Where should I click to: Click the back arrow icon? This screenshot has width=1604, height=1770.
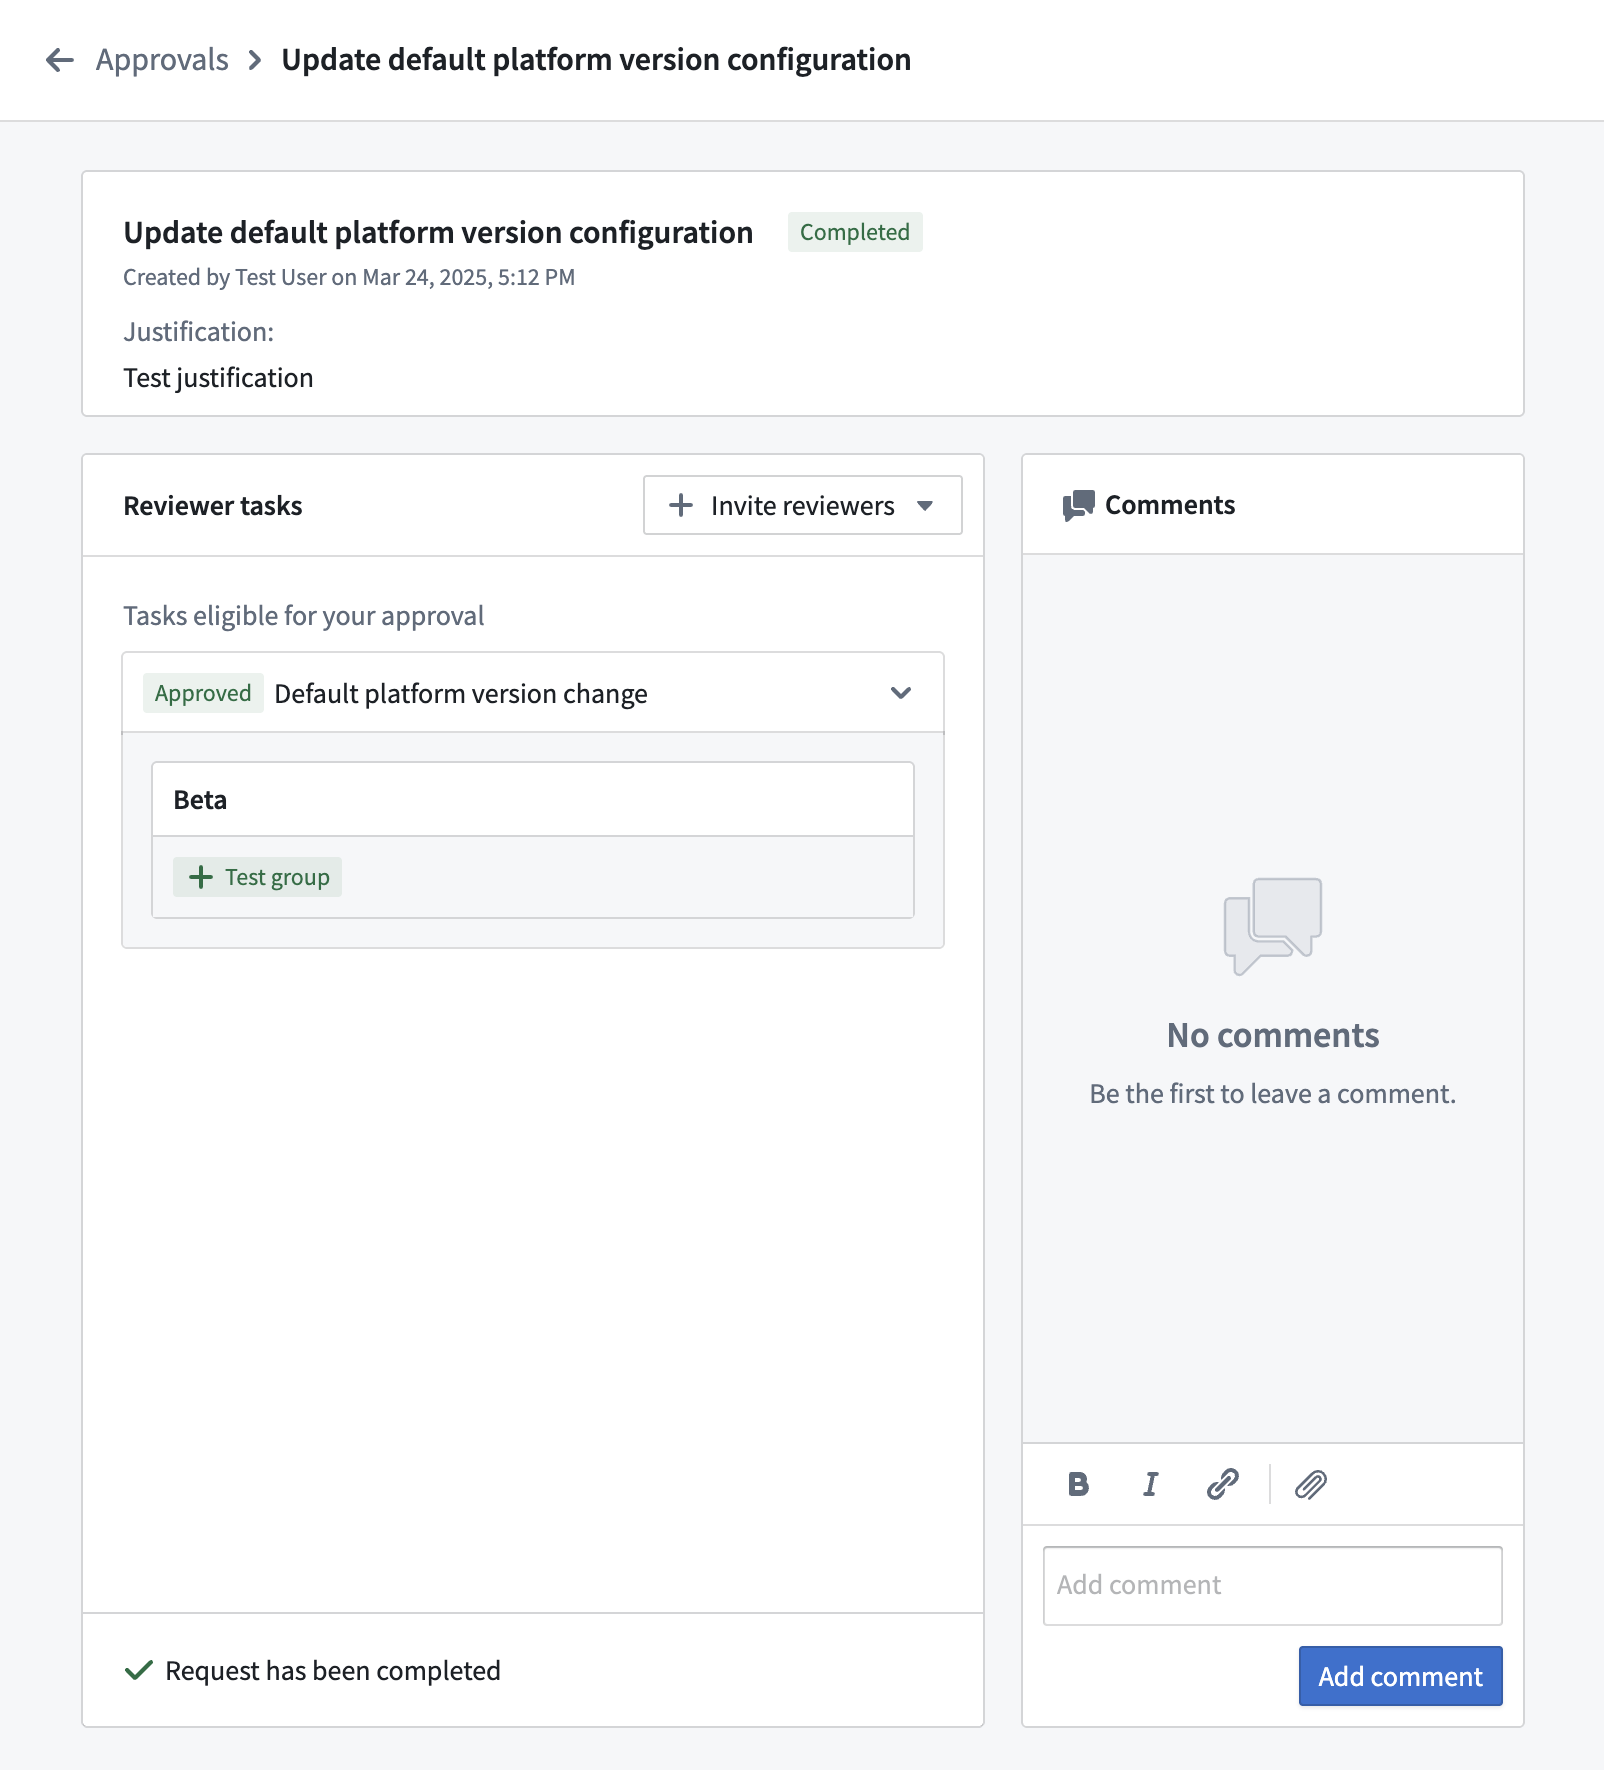pos(60,60)
